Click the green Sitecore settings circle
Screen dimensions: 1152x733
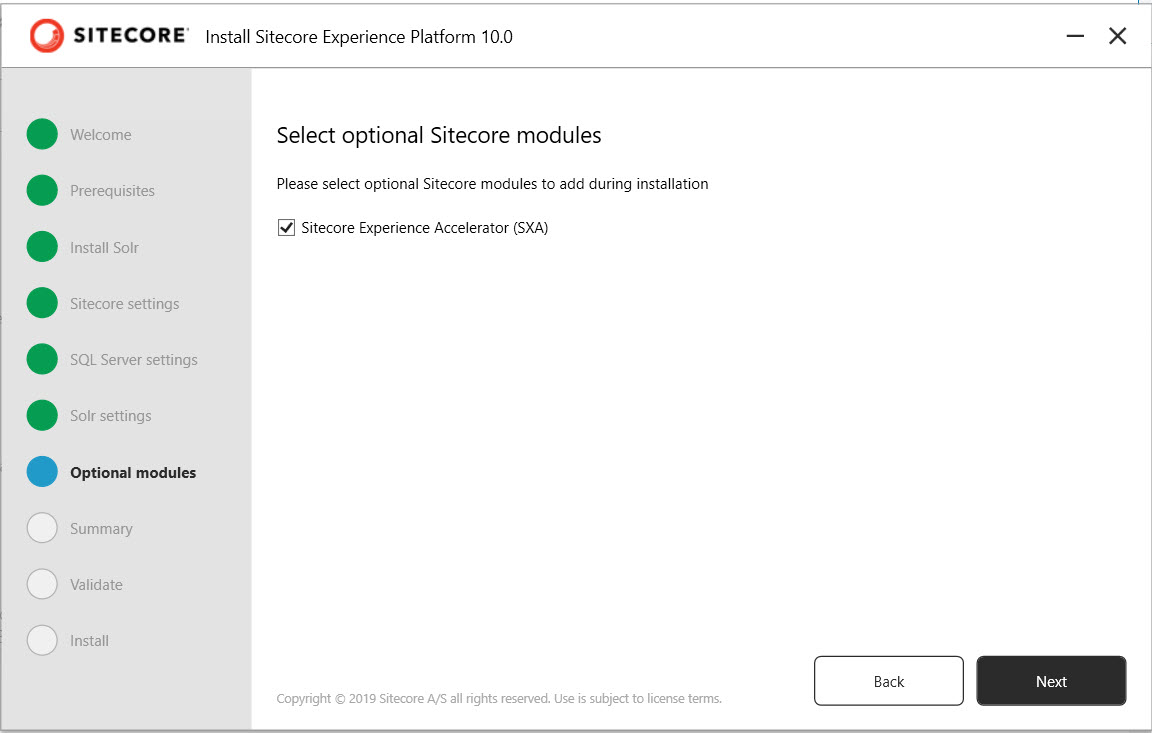point(42,303)
